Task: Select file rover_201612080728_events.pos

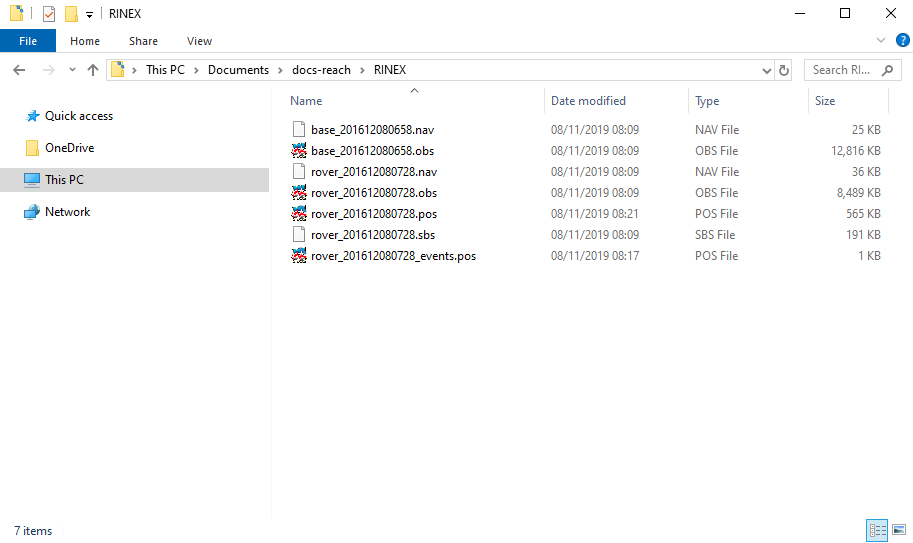Action: pyautogui.click(x=393, y=255)
